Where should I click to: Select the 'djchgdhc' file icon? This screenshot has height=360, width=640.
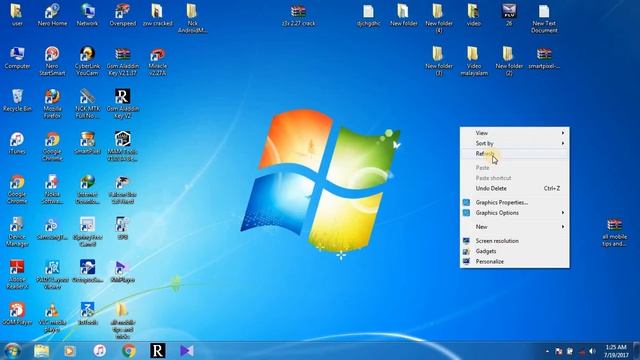(x=369, y=15)
